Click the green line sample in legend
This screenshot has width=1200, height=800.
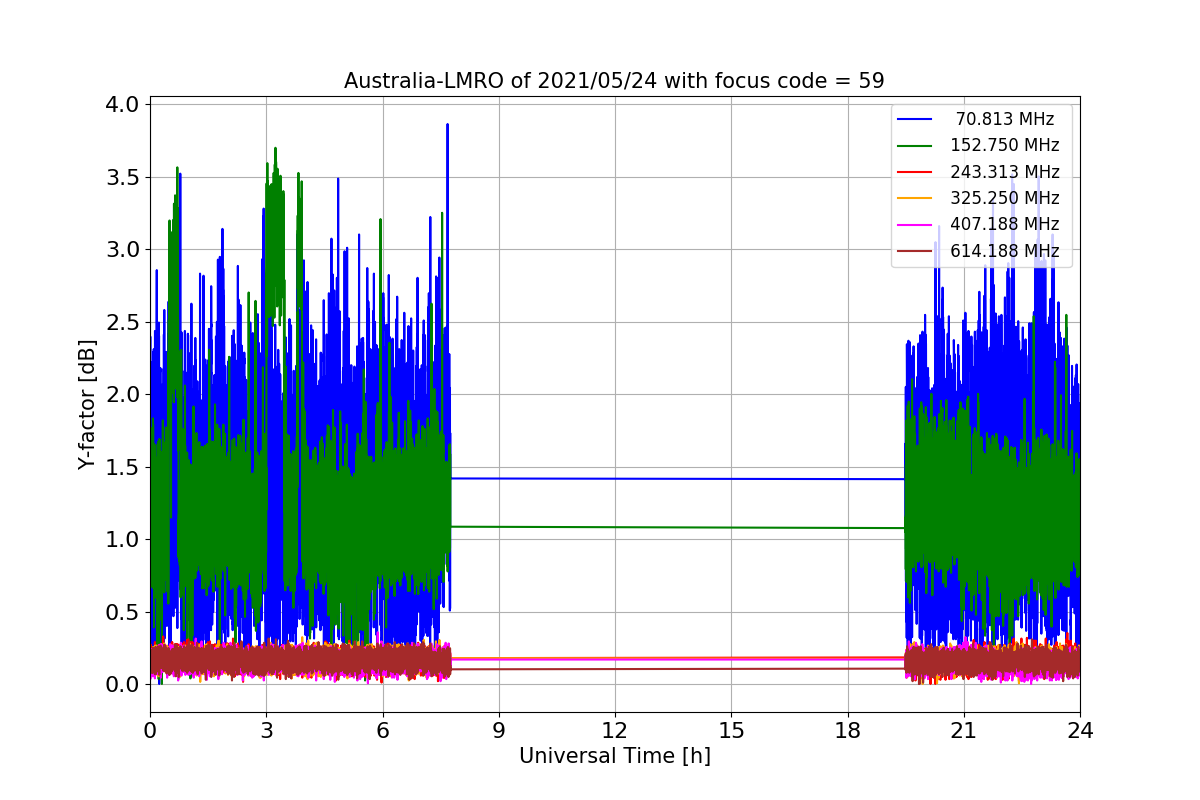(915, 146)
